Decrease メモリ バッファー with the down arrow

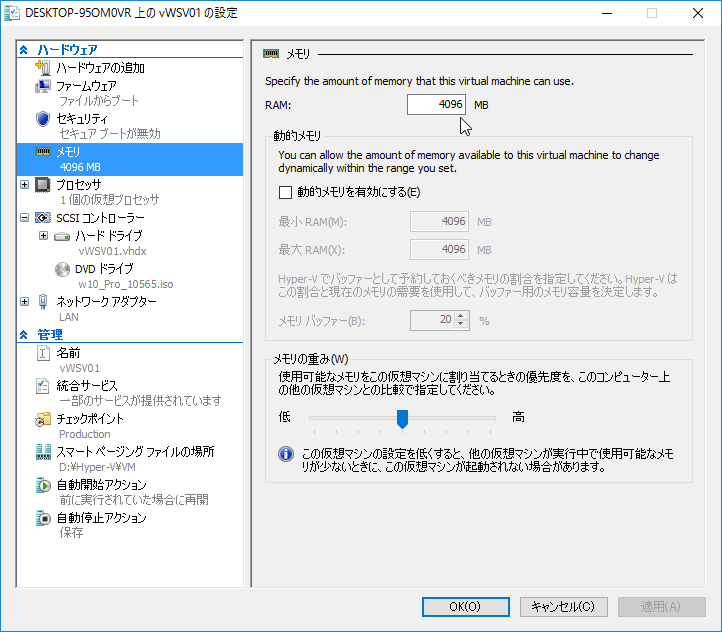(x=461, y=324)
